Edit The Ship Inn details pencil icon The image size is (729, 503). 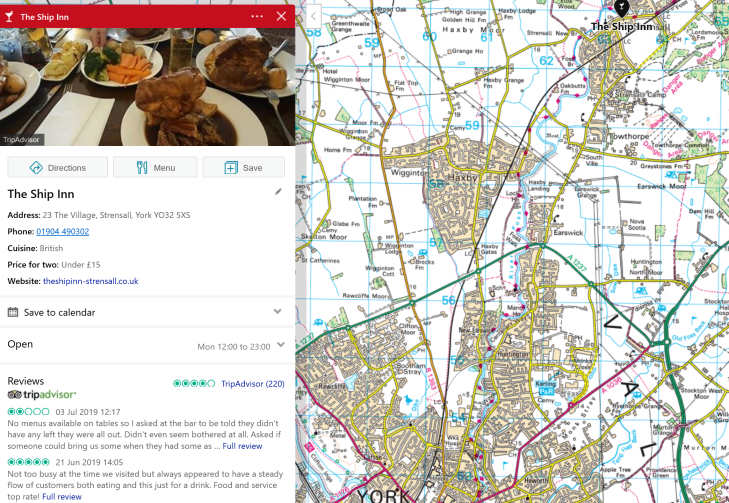278,192
